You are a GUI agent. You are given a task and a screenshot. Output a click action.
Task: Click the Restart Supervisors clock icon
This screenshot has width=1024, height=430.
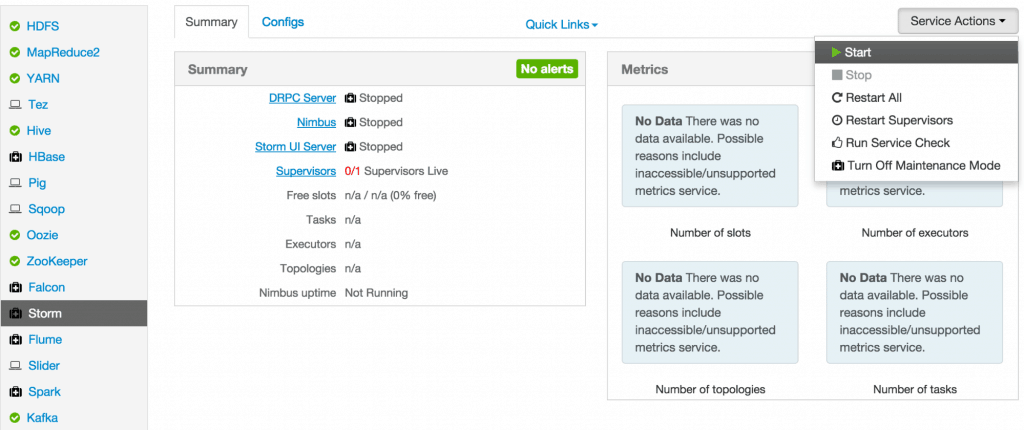tap(837, 120)
